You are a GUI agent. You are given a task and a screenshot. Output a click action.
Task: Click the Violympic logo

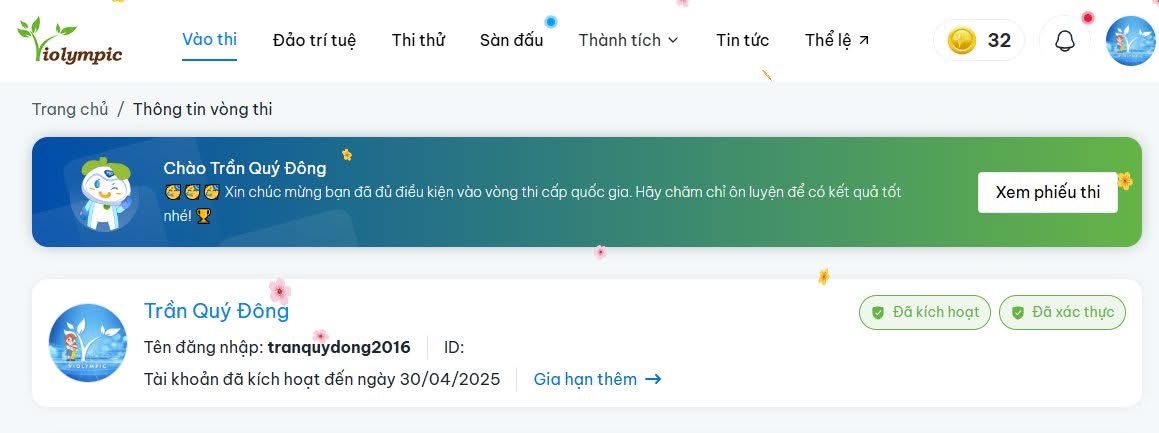tap(69, 41)
